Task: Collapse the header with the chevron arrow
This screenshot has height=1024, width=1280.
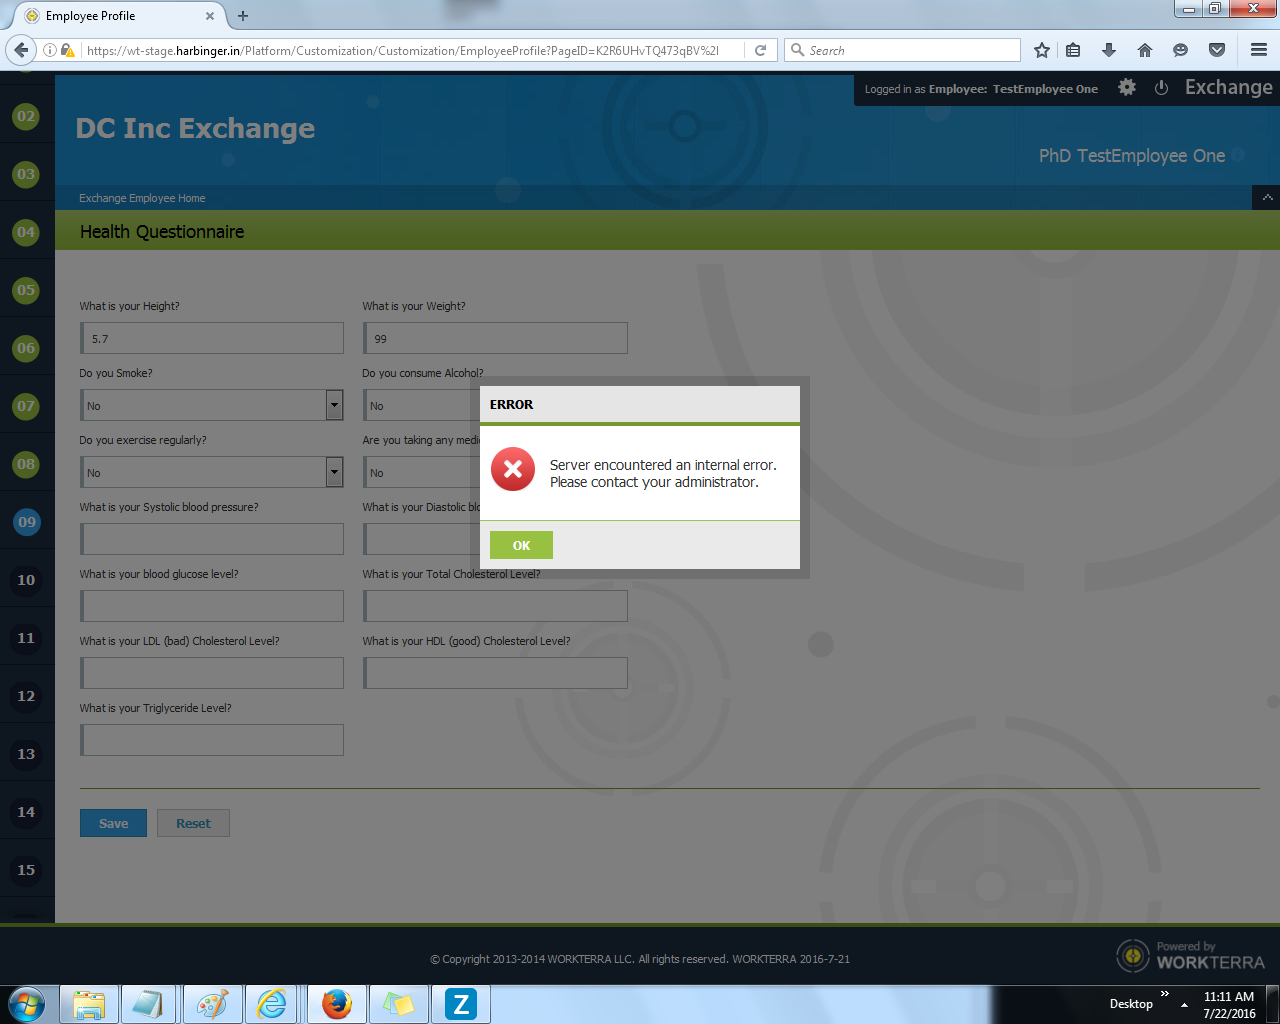Action: (x=1267, y=198)
